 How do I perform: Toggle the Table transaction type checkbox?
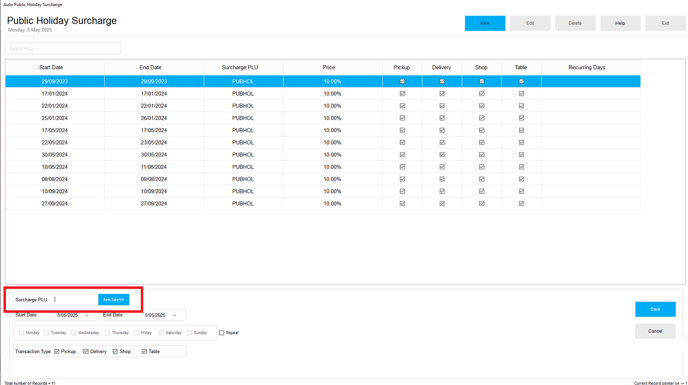pos(144,352)
